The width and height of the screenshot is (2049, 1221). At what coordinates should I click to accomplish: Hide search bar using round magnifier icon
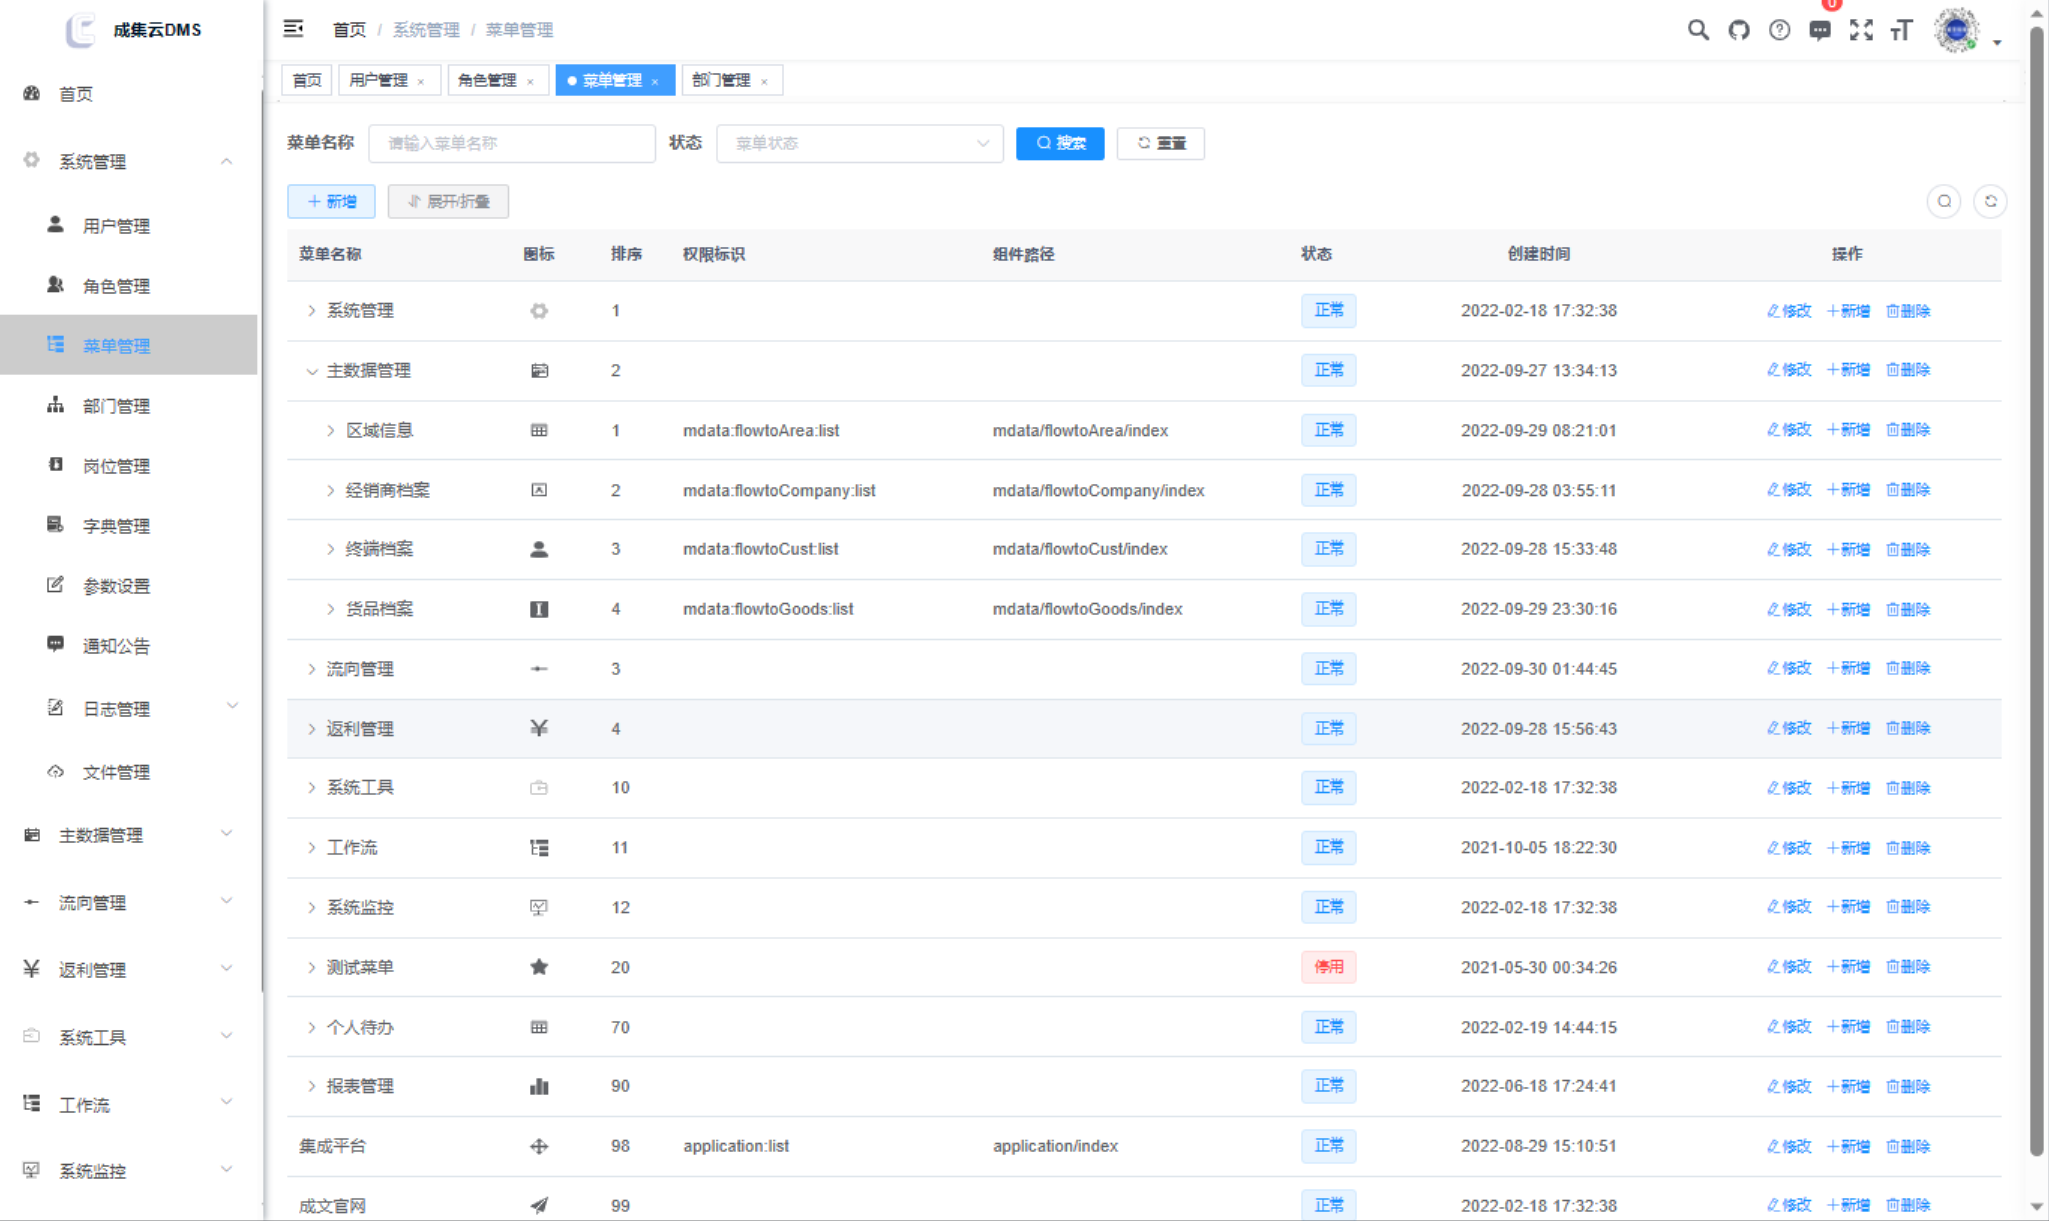point(1944,201)
